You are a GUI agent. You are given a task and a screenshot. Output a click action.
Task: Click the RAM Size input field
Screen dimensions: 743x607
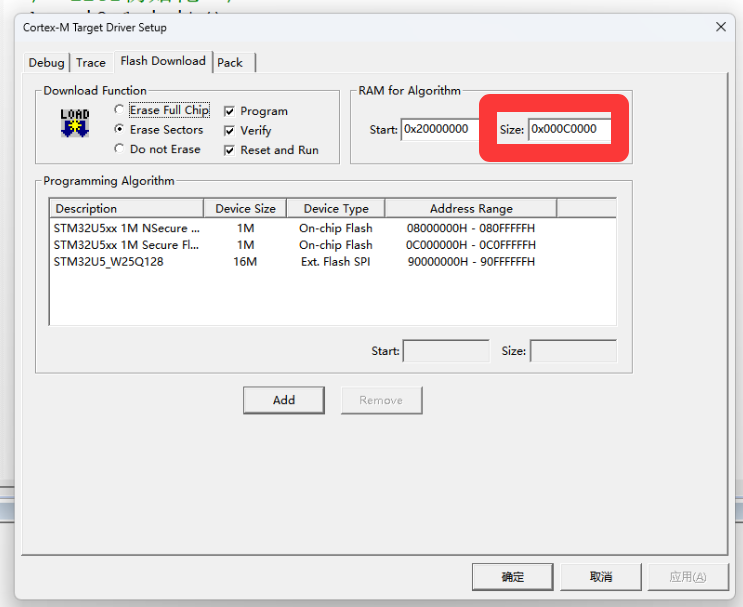click(x=569, y=129)
